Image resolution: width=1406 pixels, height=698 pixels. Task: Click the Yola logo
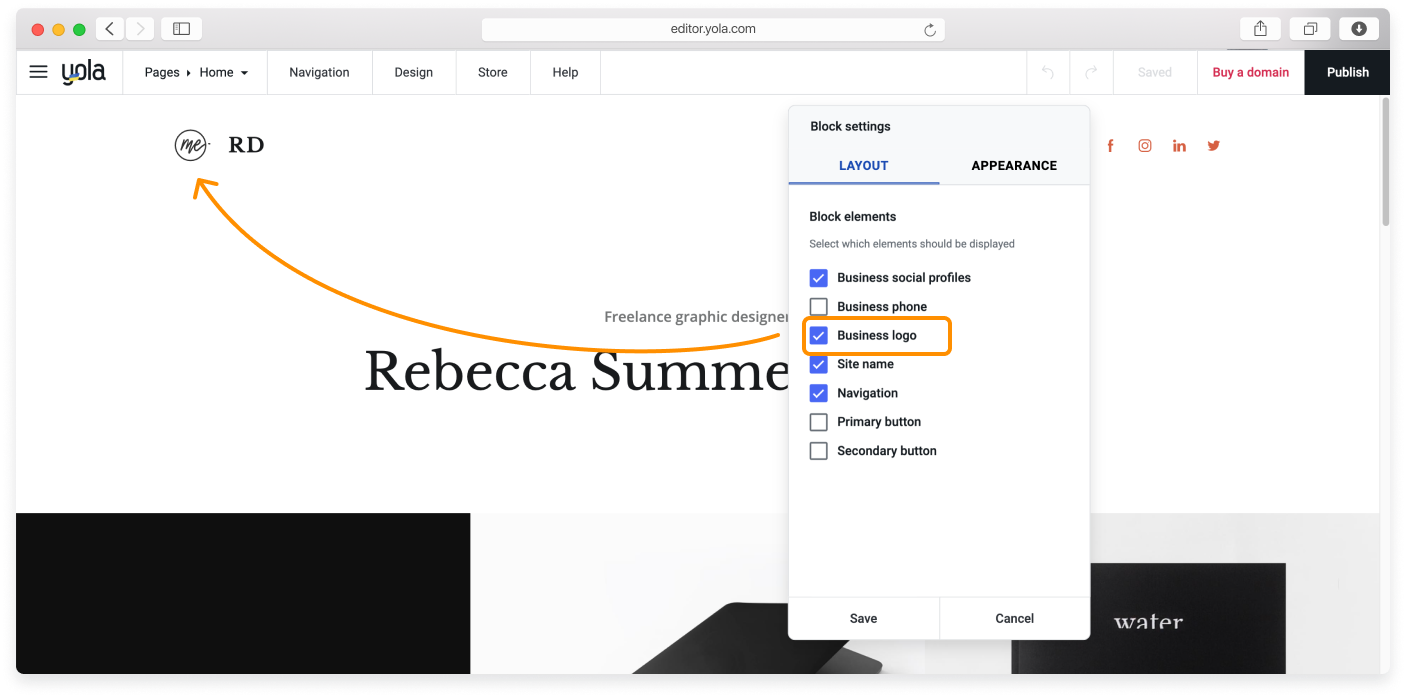click(83, 72)
